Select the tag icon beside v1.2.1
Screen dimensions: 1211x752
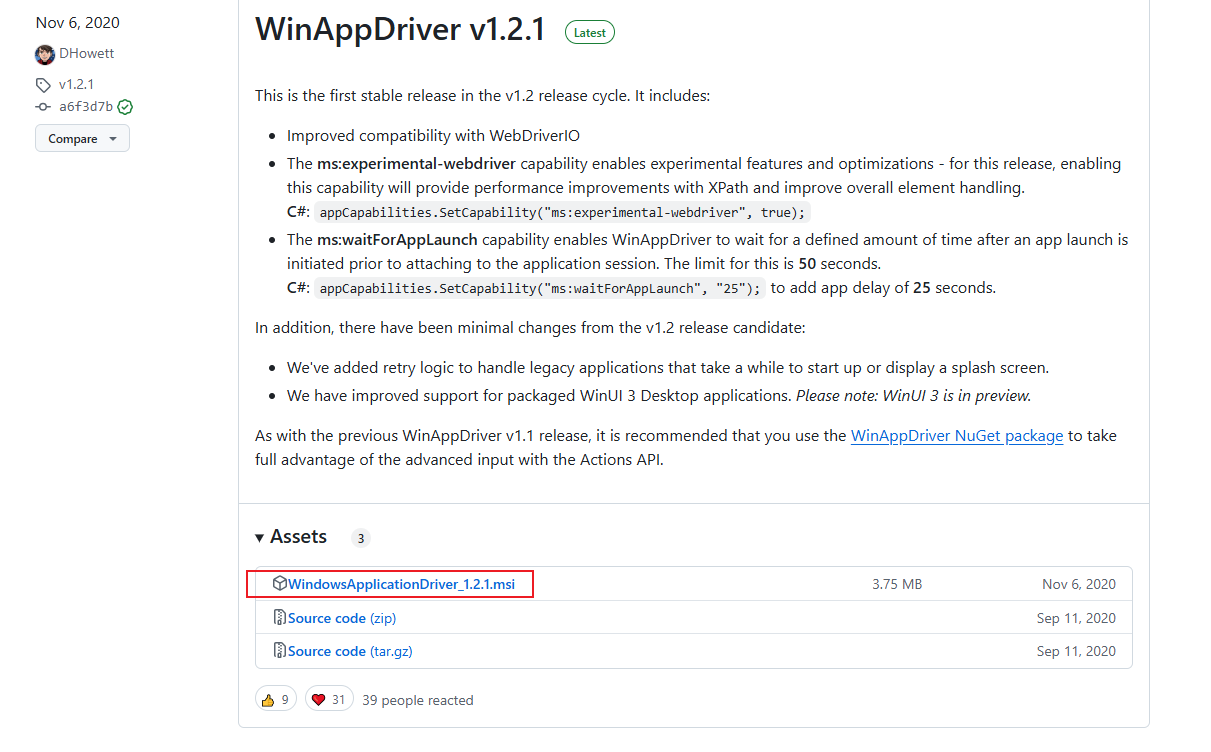click(43, 84)
